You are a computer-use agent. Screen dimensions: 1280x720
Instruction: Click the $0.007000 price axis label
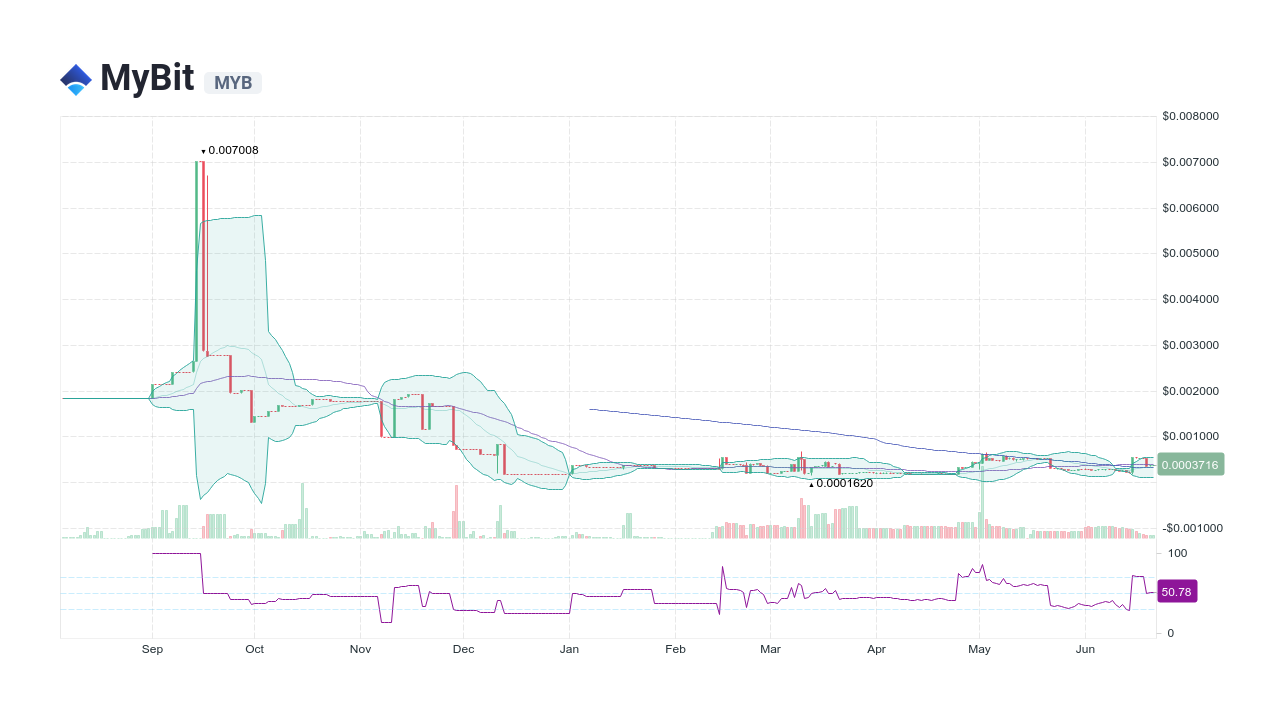coord(1191,162)
